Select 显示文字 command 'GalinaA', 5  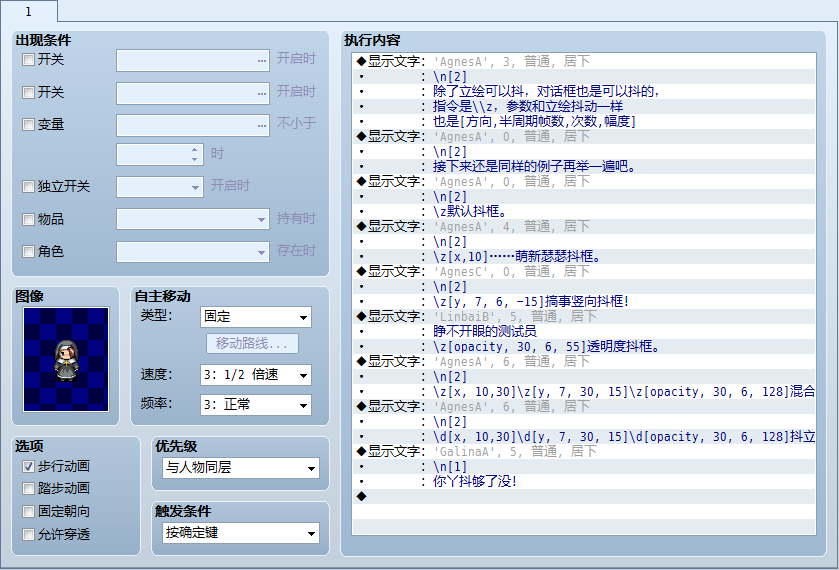tap(584, 451)
